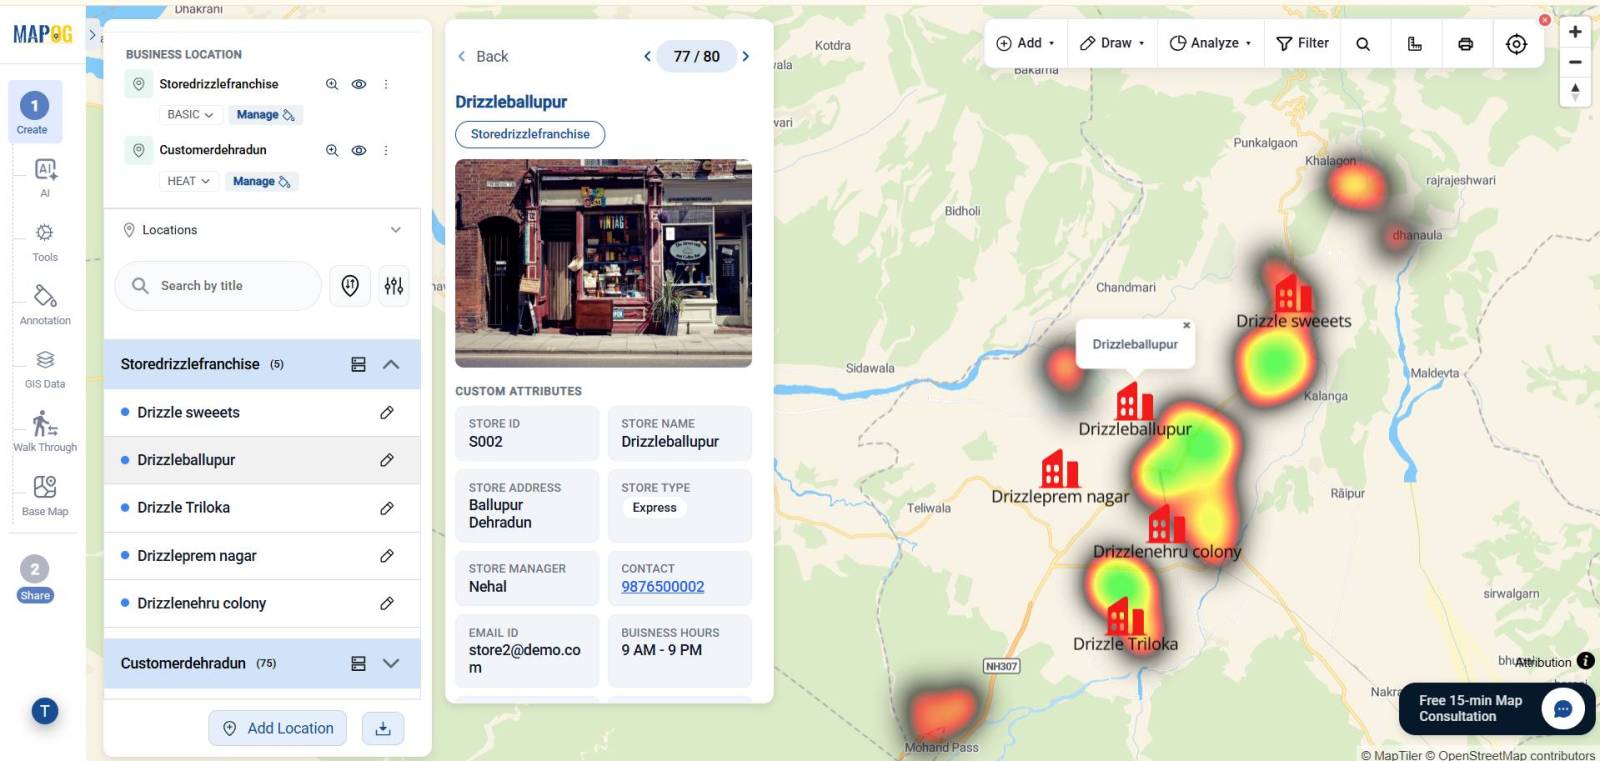Print the map
Screen dimensions: 1600x761
pos(1466,44)
